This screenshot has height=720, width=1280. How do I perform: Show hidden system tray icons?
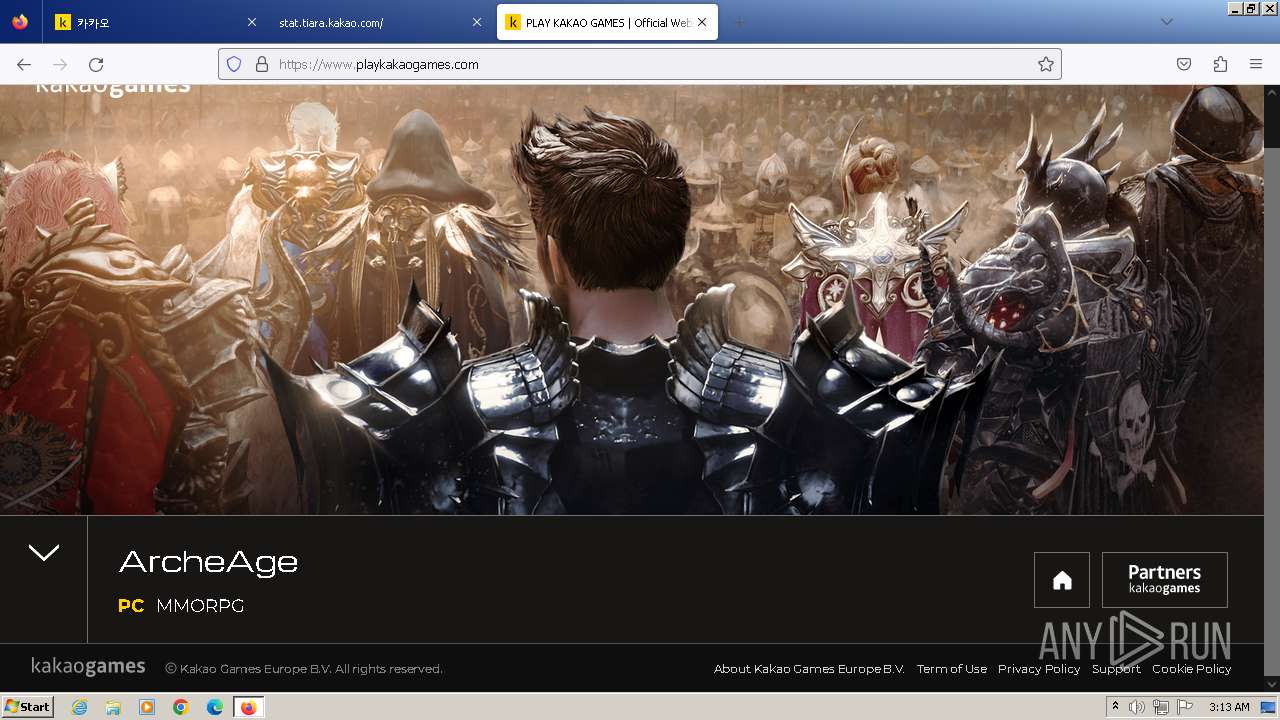(x=1115, y=707)
